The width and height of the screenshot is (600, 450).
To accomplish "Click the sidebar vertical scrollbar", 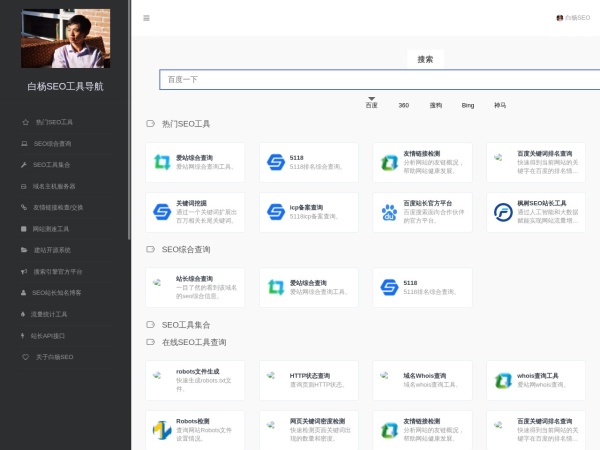I will (x=129, y=120).
